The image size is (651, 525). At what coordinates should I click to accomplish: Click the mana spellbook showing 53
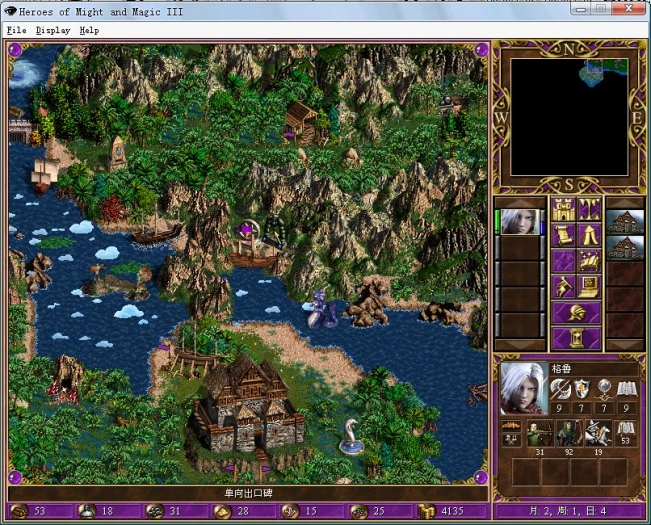(x=626, y=433)
